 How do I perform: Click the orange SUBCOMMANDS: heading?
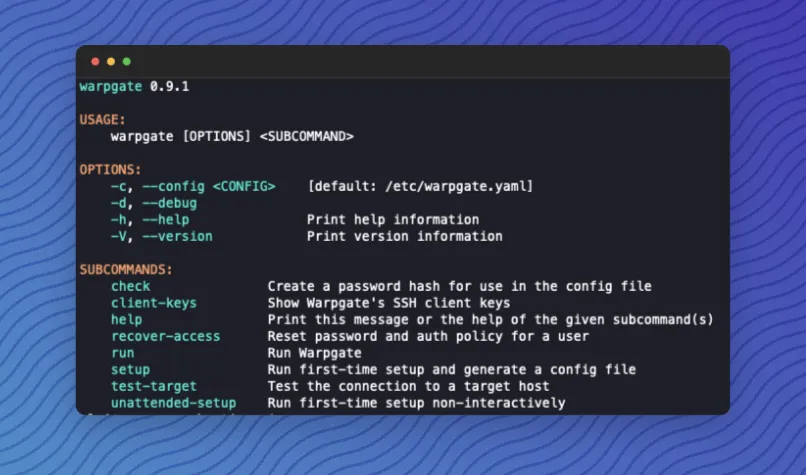tap(126, 269)
